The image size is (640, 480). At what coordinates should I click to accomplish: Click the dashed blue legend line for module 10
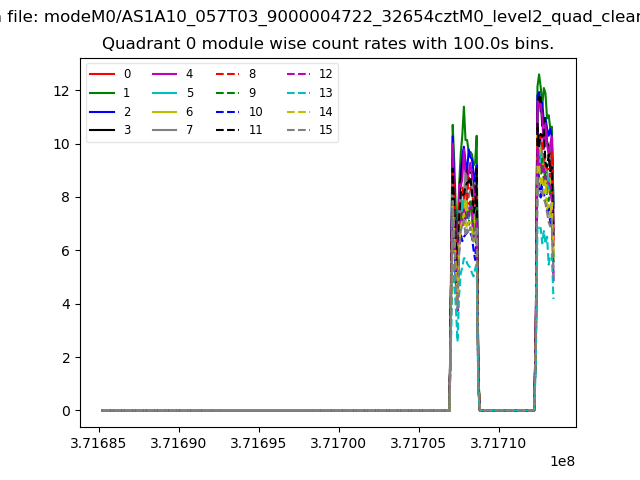tap(229, 111)
